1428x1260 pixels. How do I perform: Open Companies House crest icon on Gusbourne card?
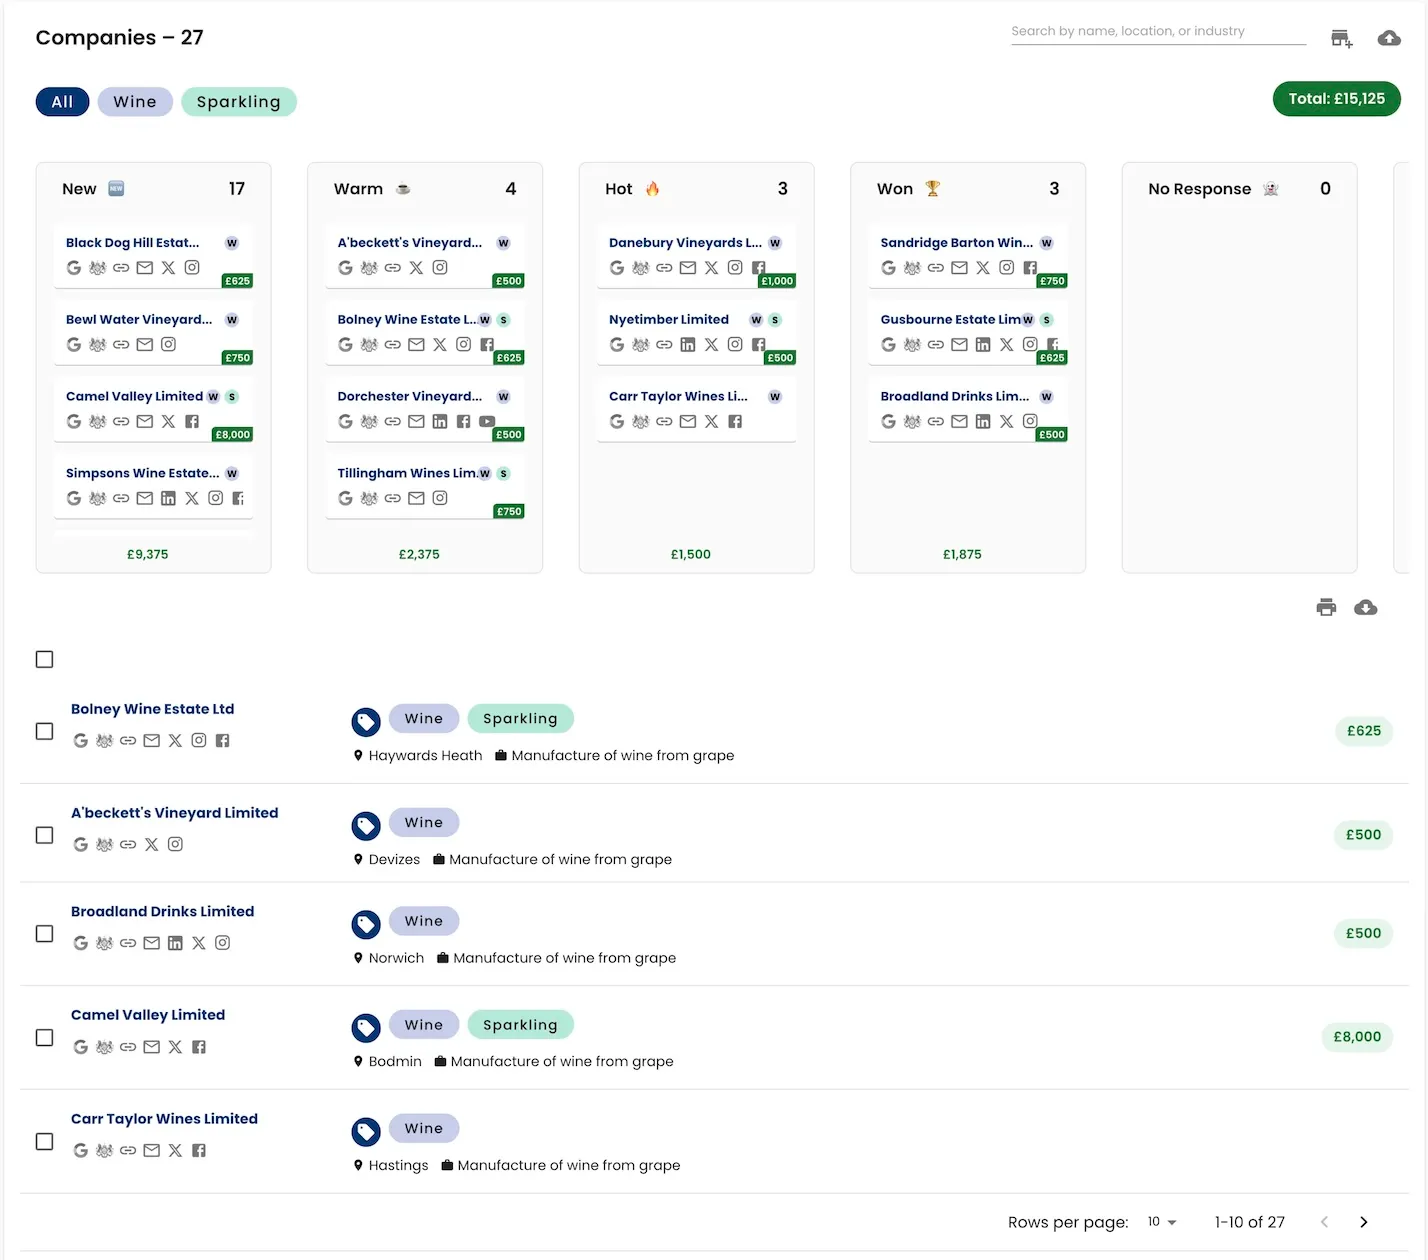[x=912, y=345]
